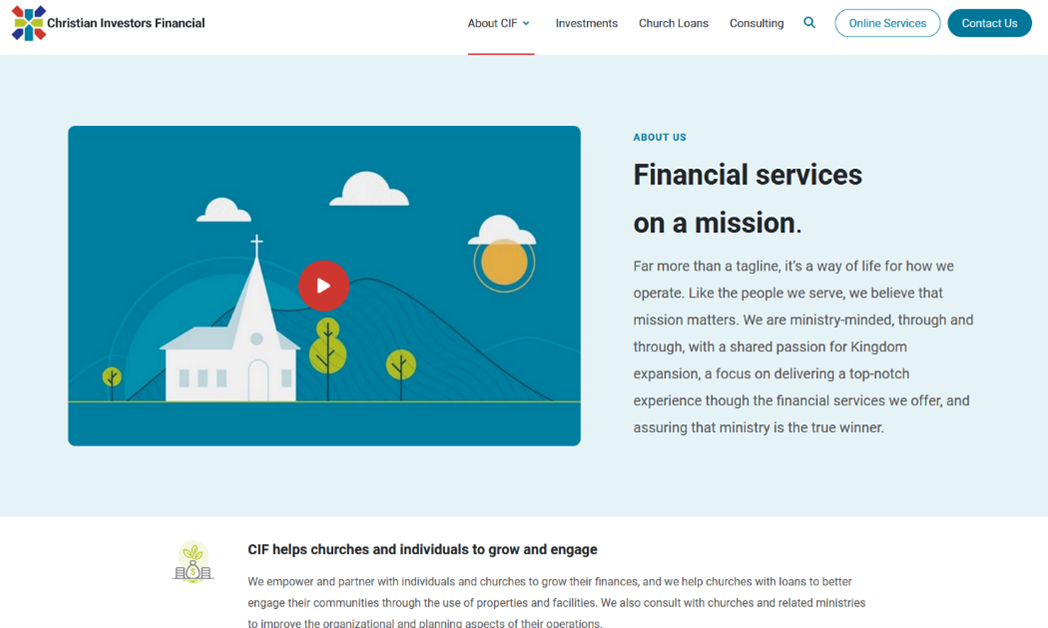The height and width of the screenshot is (628, 1048).
Task: Click the Christian Investors Financial home link
Action: pos(126,23)
